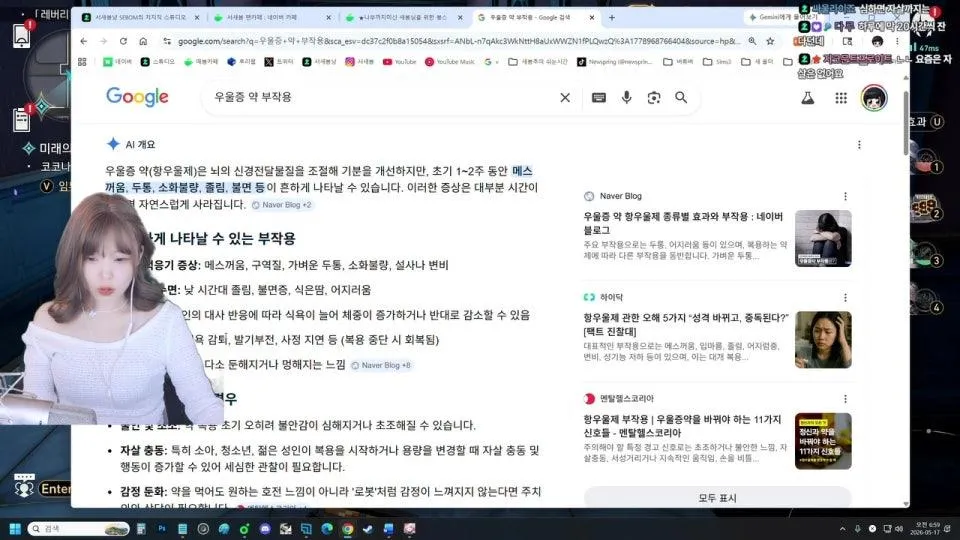Viewport: 960px width, 540px height.
Task: Open Search Labs flask icon
Action: (x=808, y=98)
